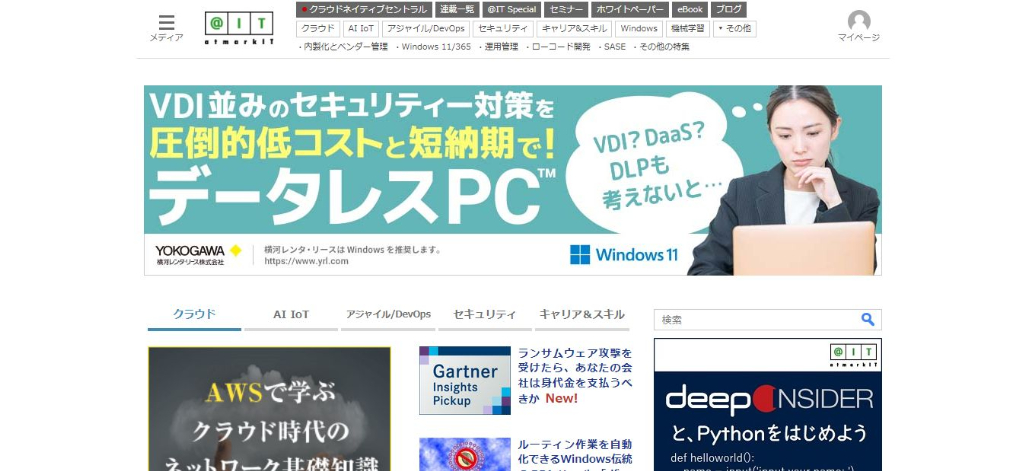The width and height of the screenshot is (1025, 471).
Task: Switch to the AI IoT tab
Action: (291, 314)
